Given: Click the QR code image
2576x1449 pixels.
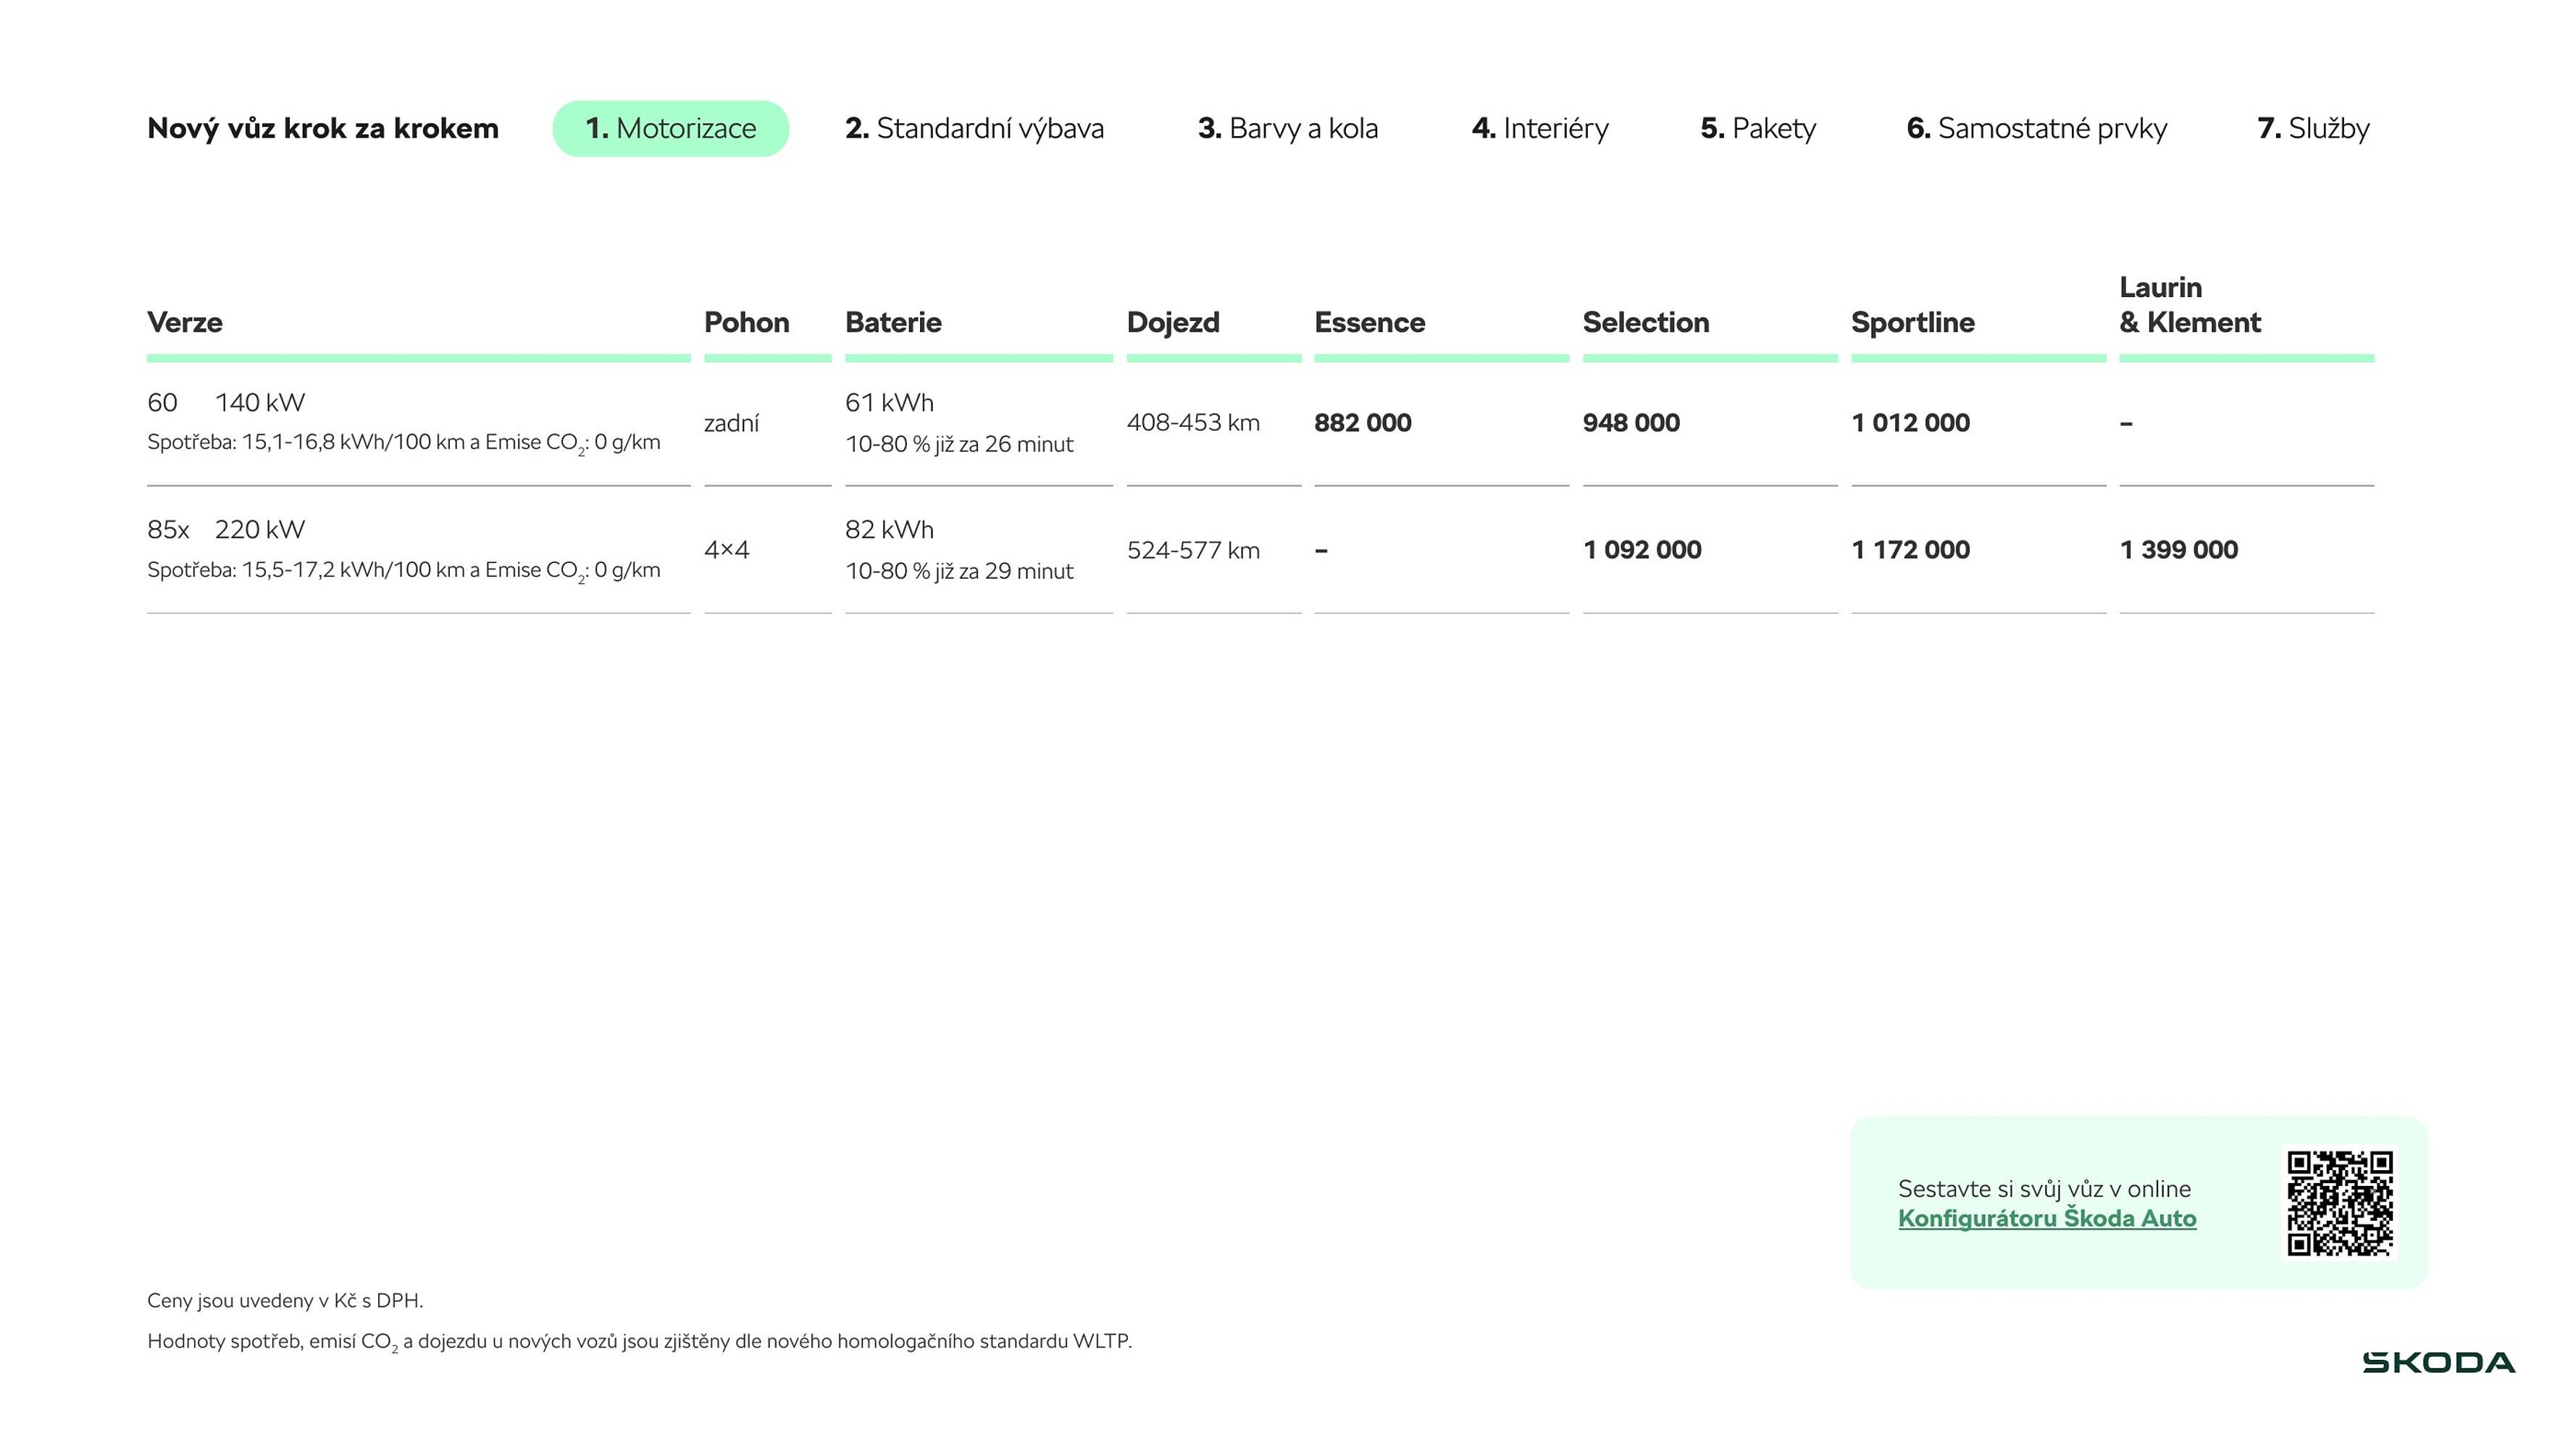Looking at the screenshot, I should coord(2339,1202).
